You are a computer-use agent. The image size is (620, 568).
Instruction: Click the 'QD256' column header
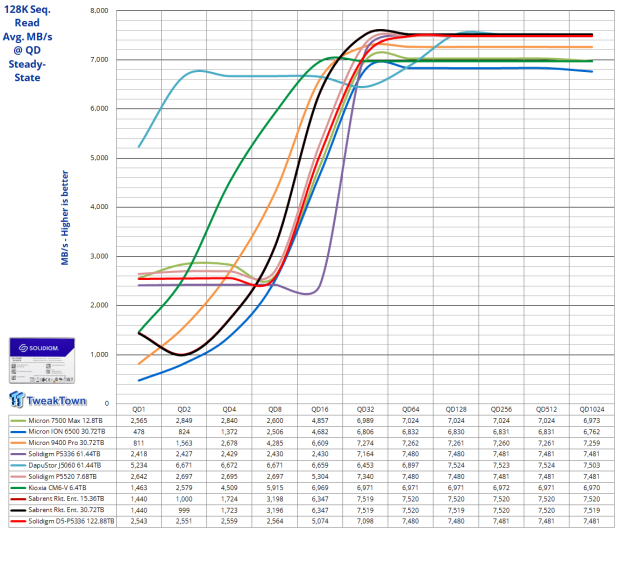point(501,409)
